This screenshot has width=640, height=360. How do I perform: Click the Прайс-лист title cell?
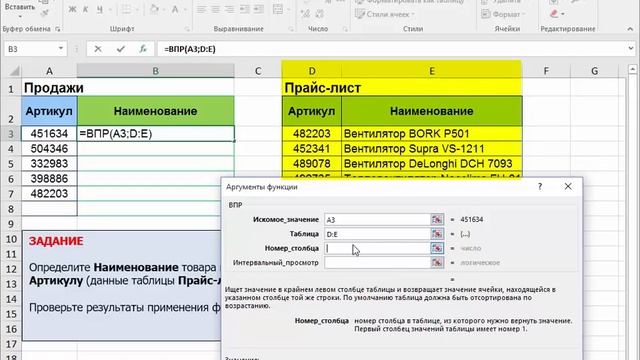coord(312,88)
